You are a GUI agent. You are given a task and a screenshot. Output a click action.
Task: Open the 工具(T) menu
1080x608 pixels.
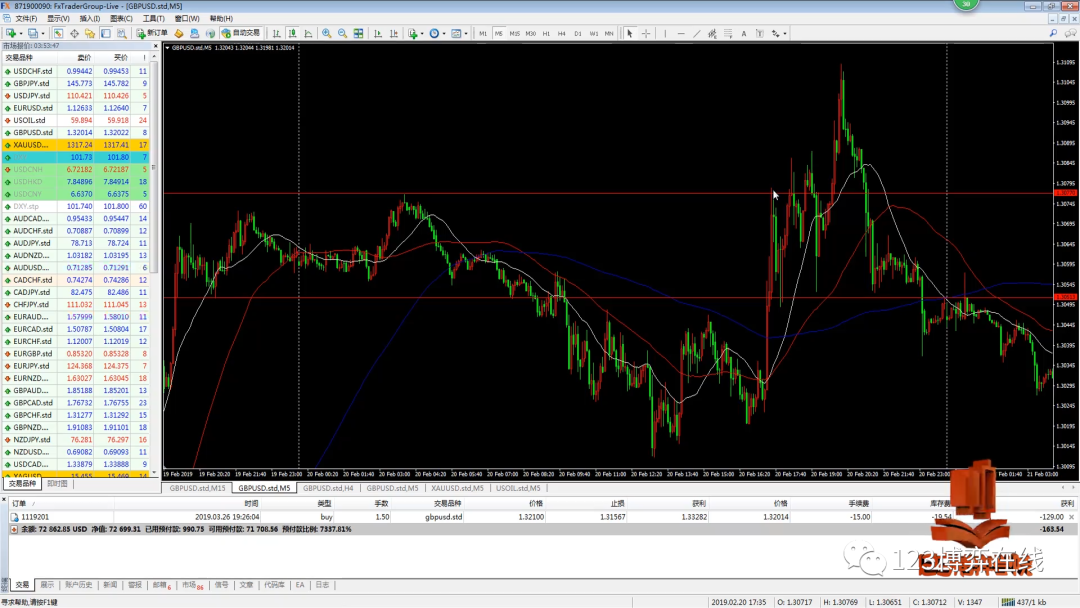pos(154,19)
